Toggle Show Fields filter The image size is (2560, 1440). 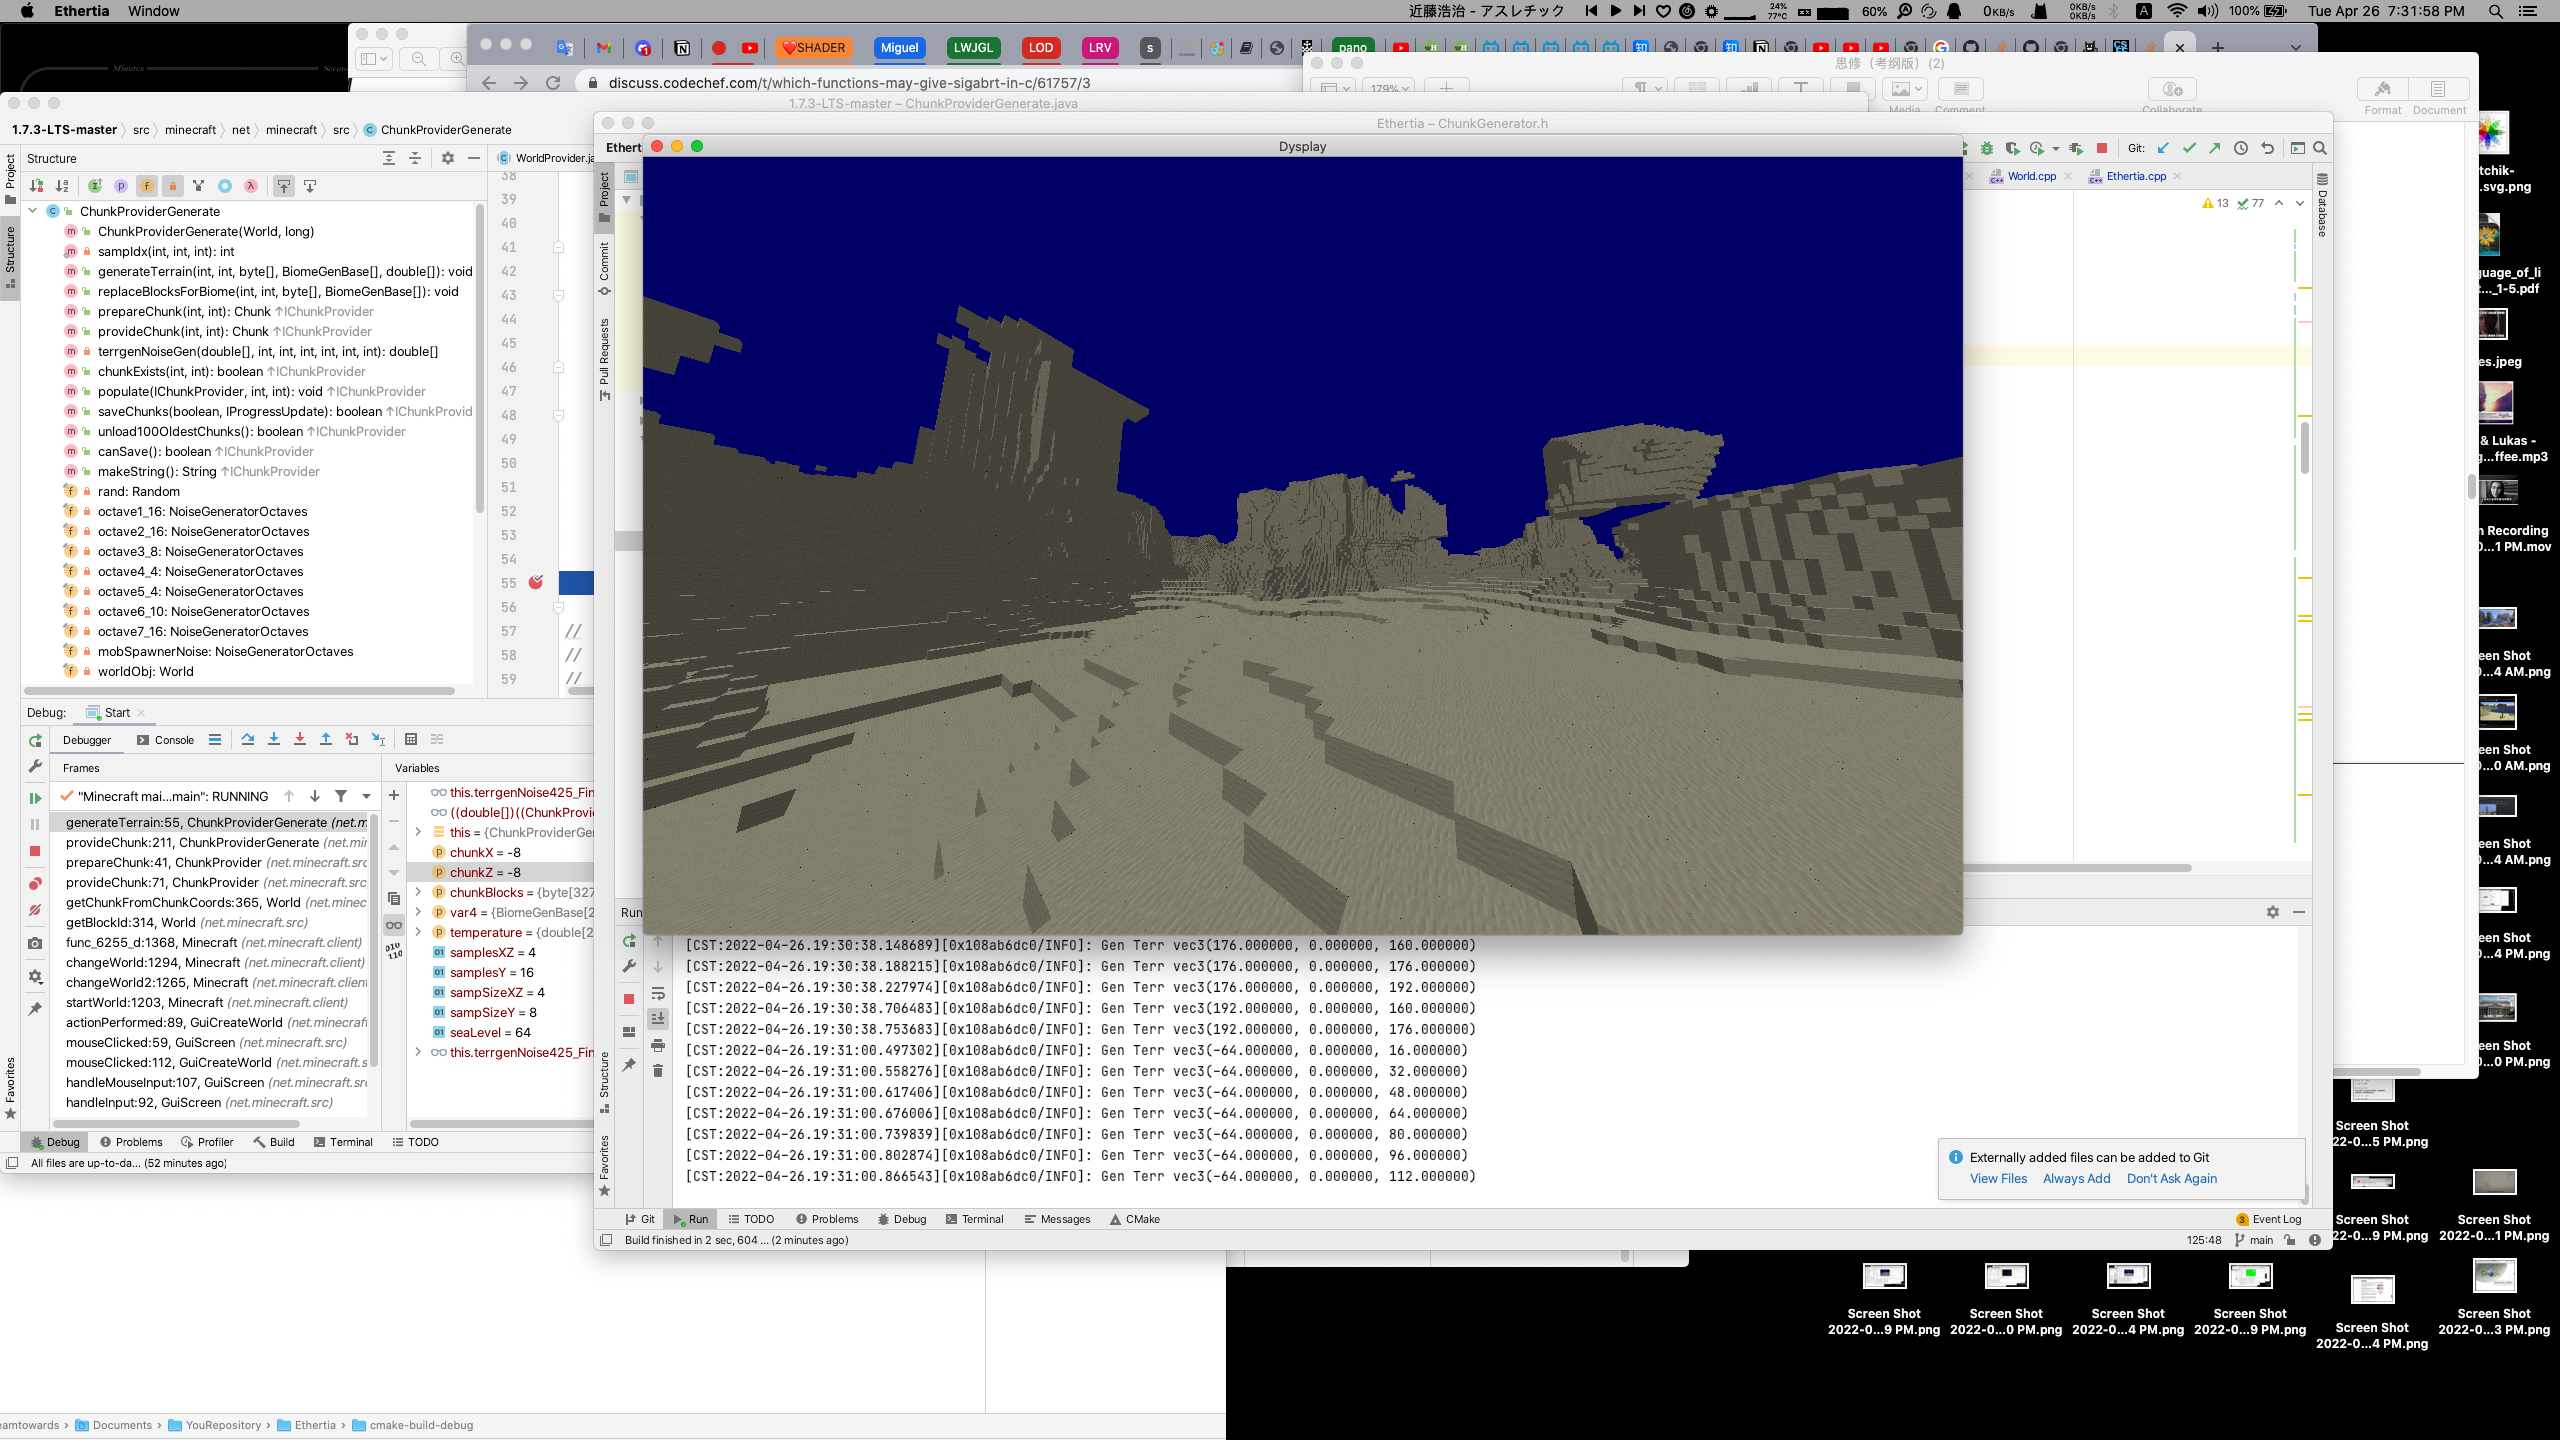click(x=147, y=186)
